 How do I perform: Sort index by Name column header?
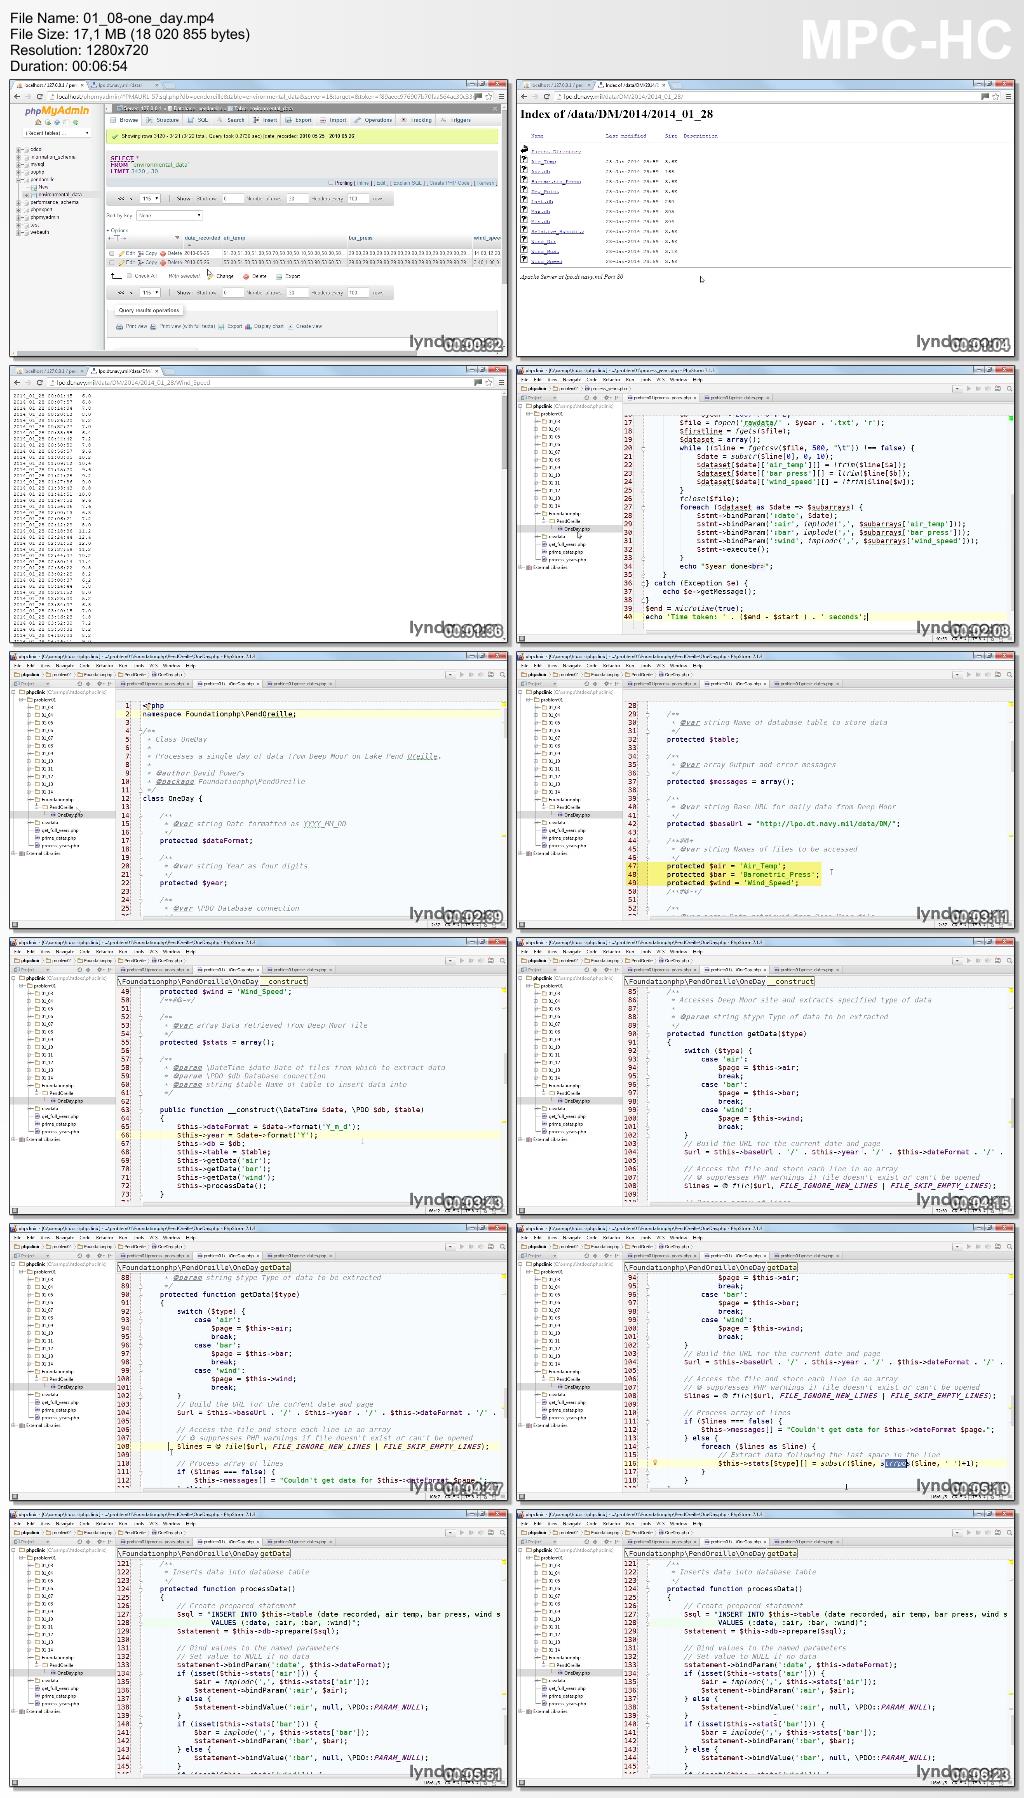pyautogui.click(x=537, y=136)
